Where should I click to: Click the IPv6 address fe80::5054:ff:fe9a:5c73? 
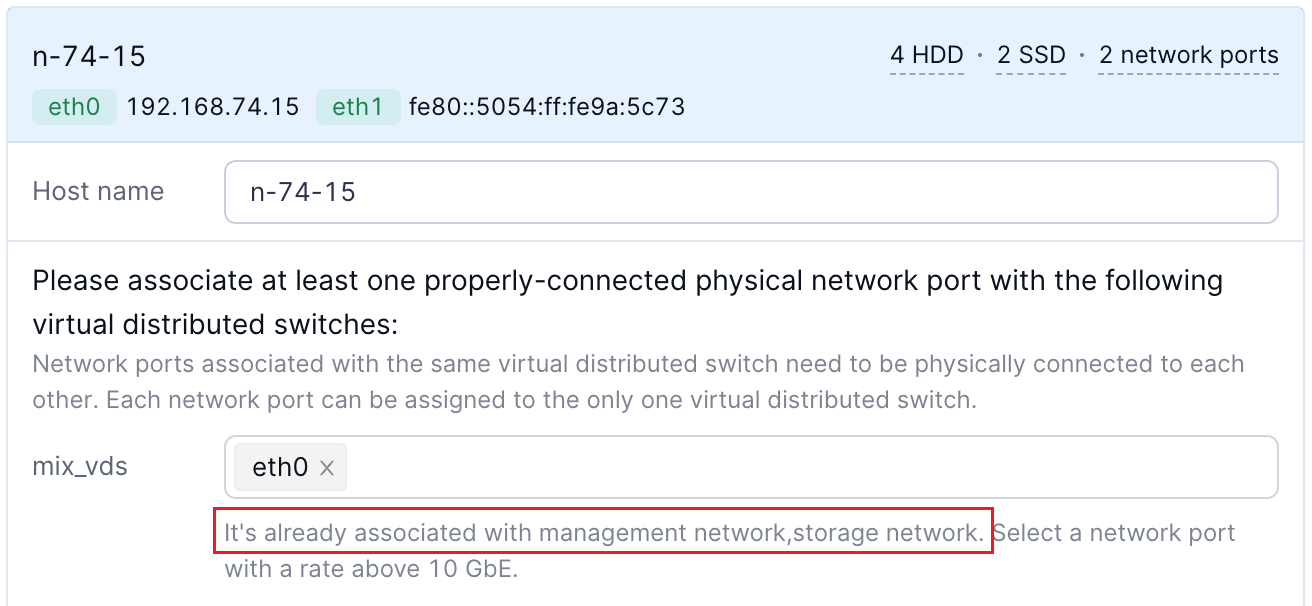click(547, 107)
